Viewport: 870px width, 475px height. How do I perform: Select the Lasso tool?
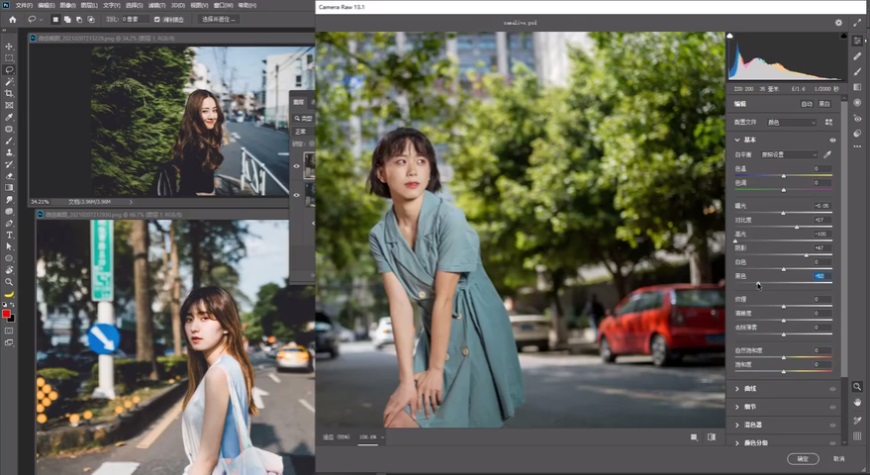pos(9,70)
